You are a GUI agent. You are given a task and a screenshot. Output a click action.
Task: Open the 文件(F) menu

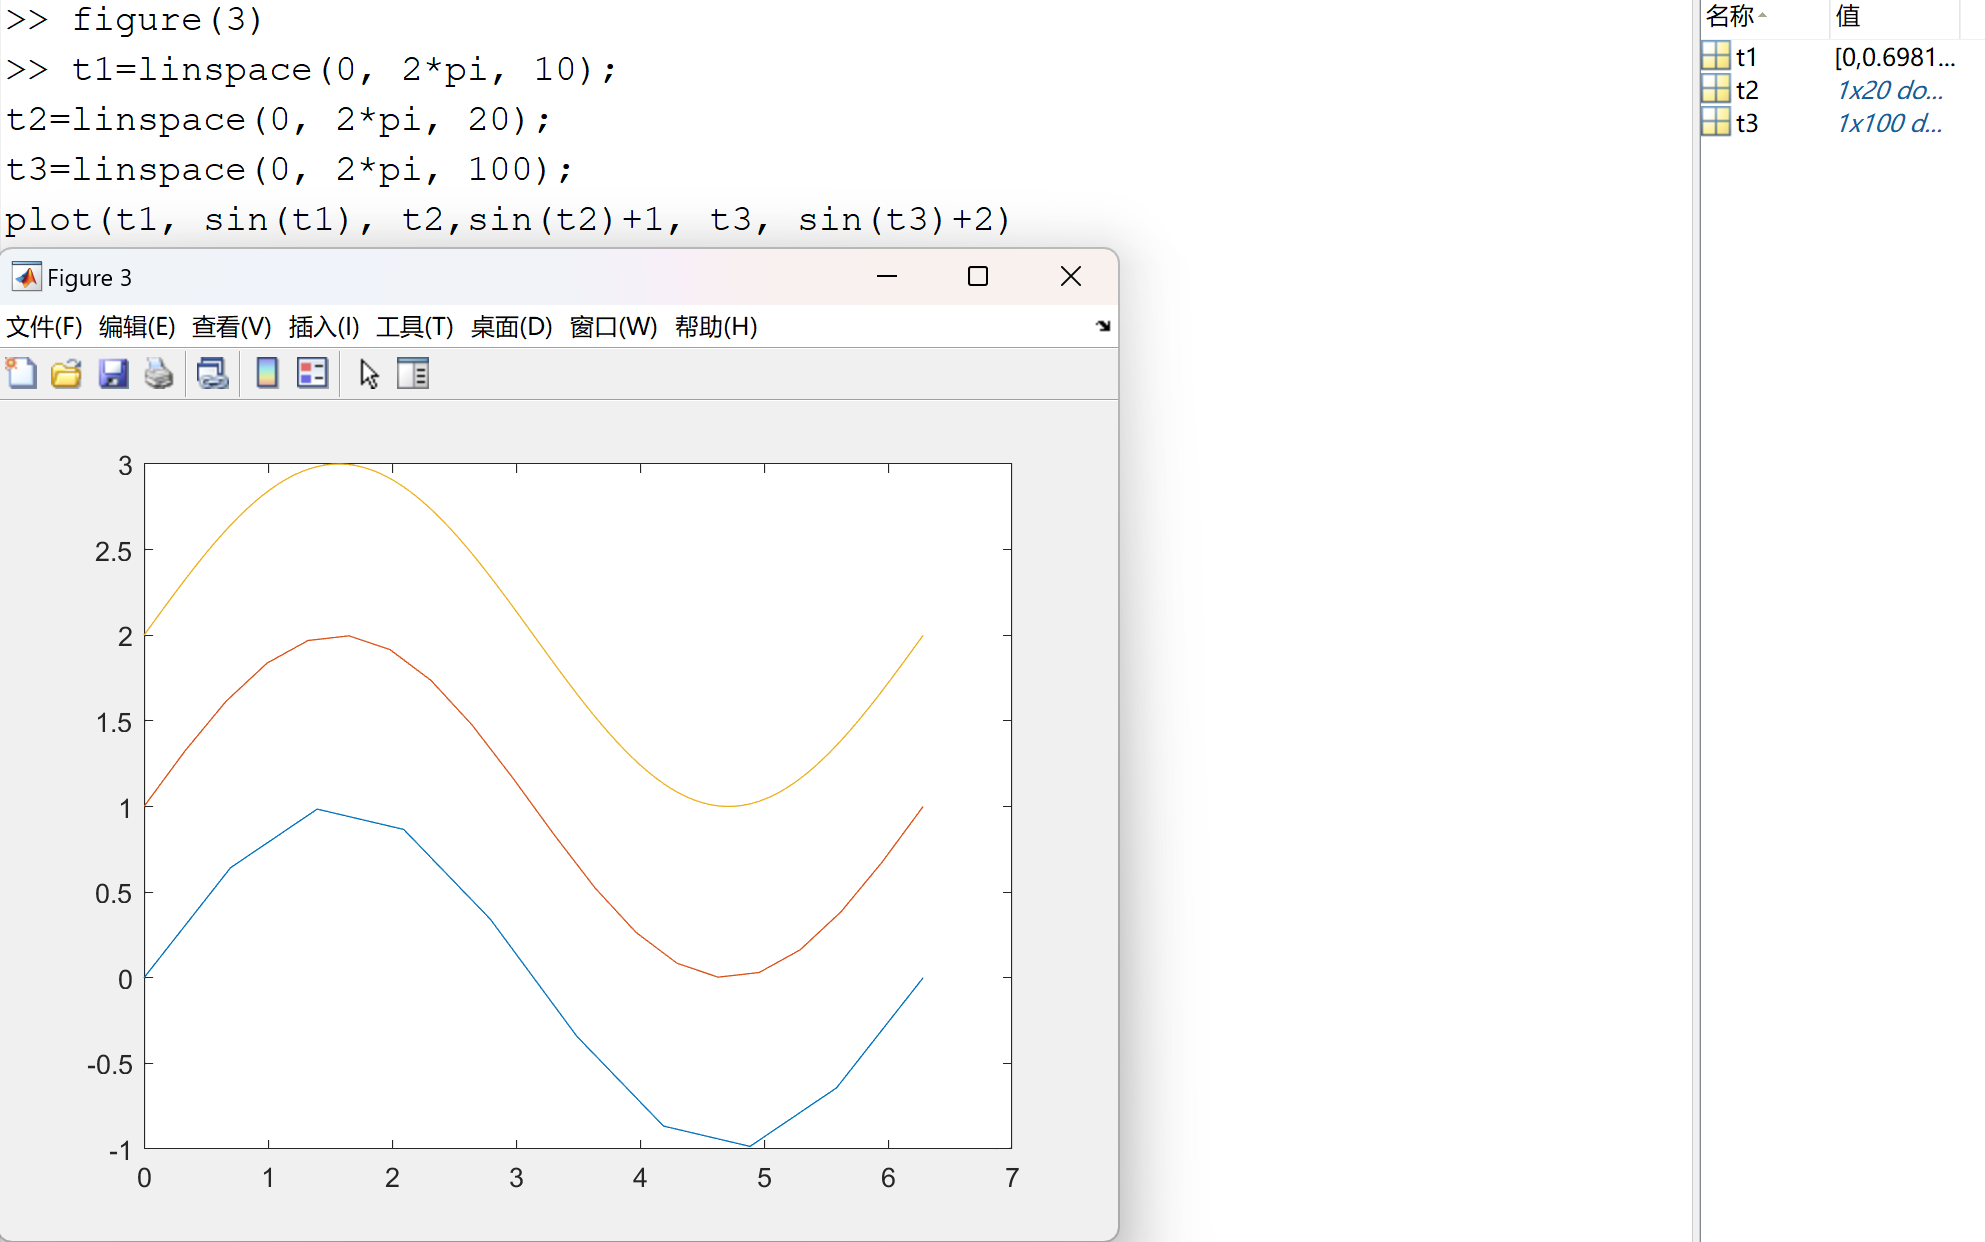[44, 327]
